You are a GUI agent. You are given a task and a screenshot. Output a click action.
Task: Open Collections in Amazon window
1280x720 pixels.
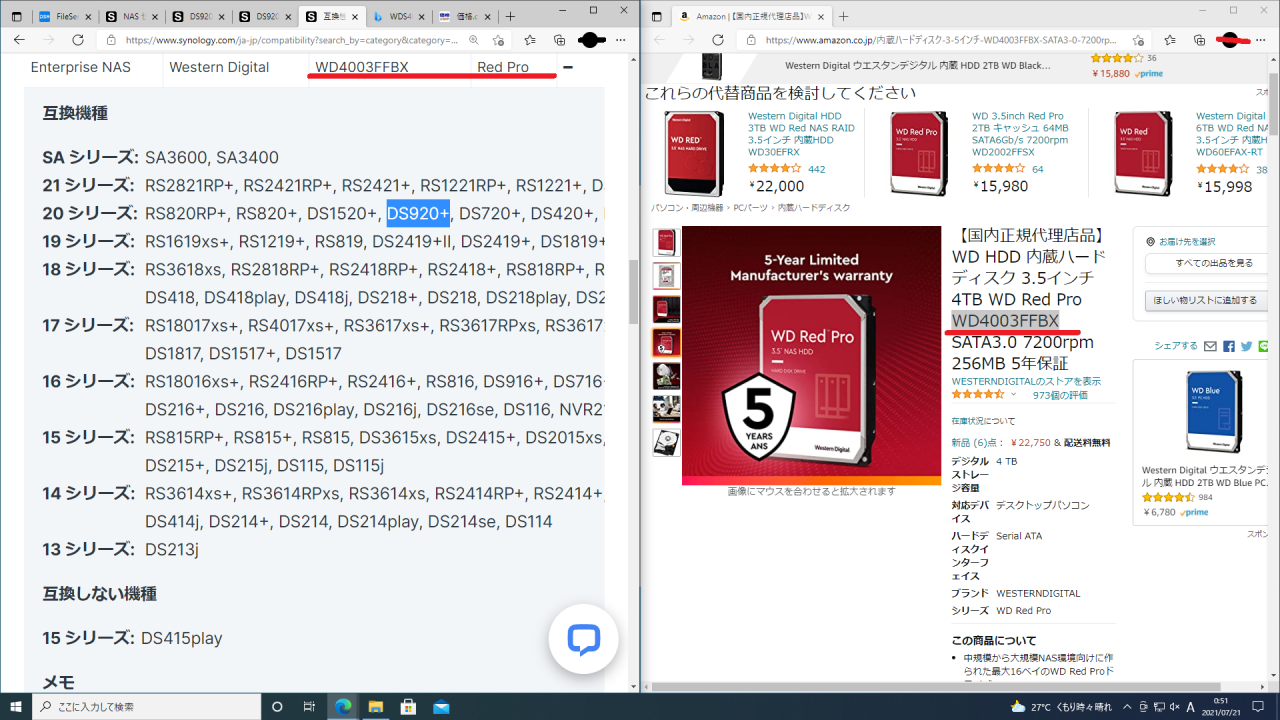pyautogui.click(x=1200, y=40)
